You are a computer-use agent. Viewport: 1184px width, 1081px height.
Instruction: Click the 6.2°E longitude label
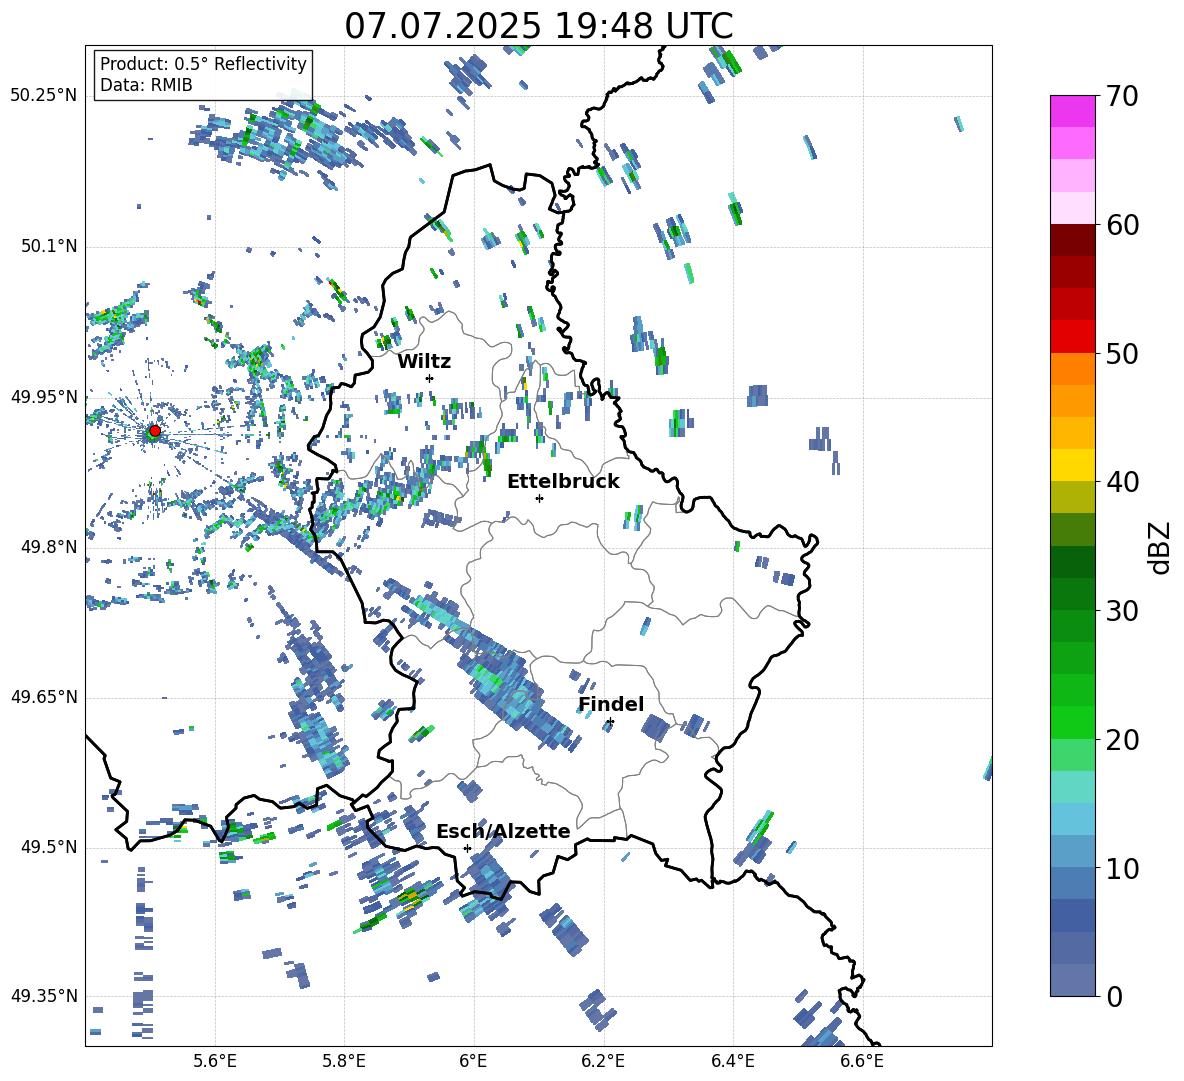[603, 1061]
